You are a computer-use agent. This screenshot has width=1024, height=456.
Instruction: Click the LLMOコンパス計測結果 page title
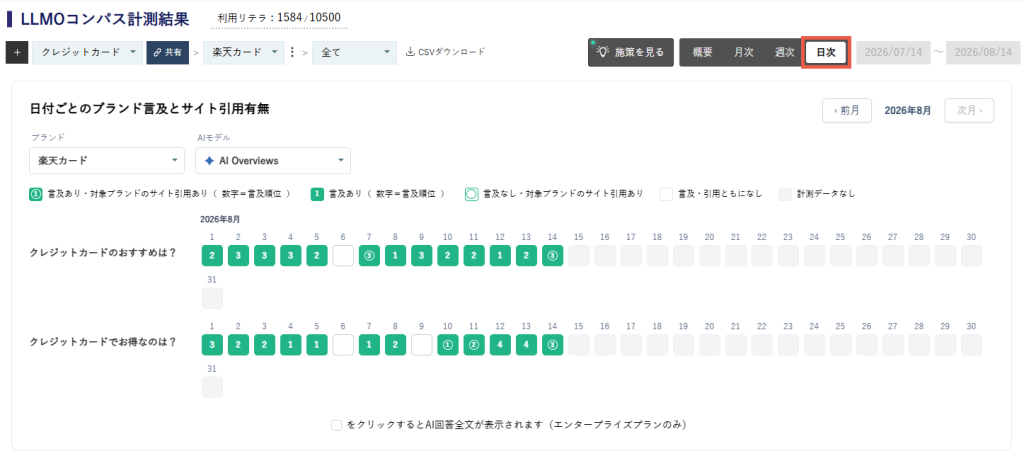pyautogui.click(x=104, y=19)
